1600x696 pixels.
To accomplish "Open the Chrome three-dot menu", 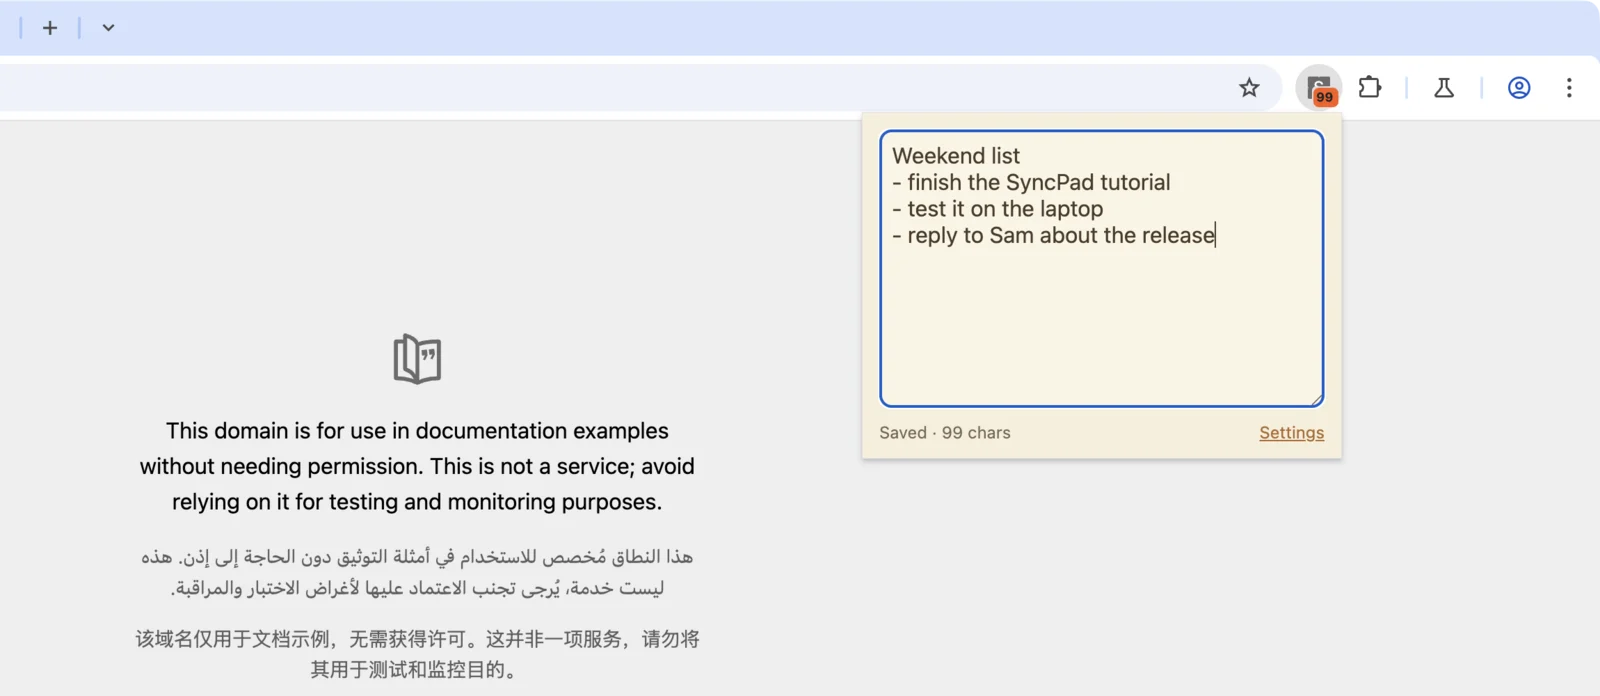I will [x=1569, y=88].
